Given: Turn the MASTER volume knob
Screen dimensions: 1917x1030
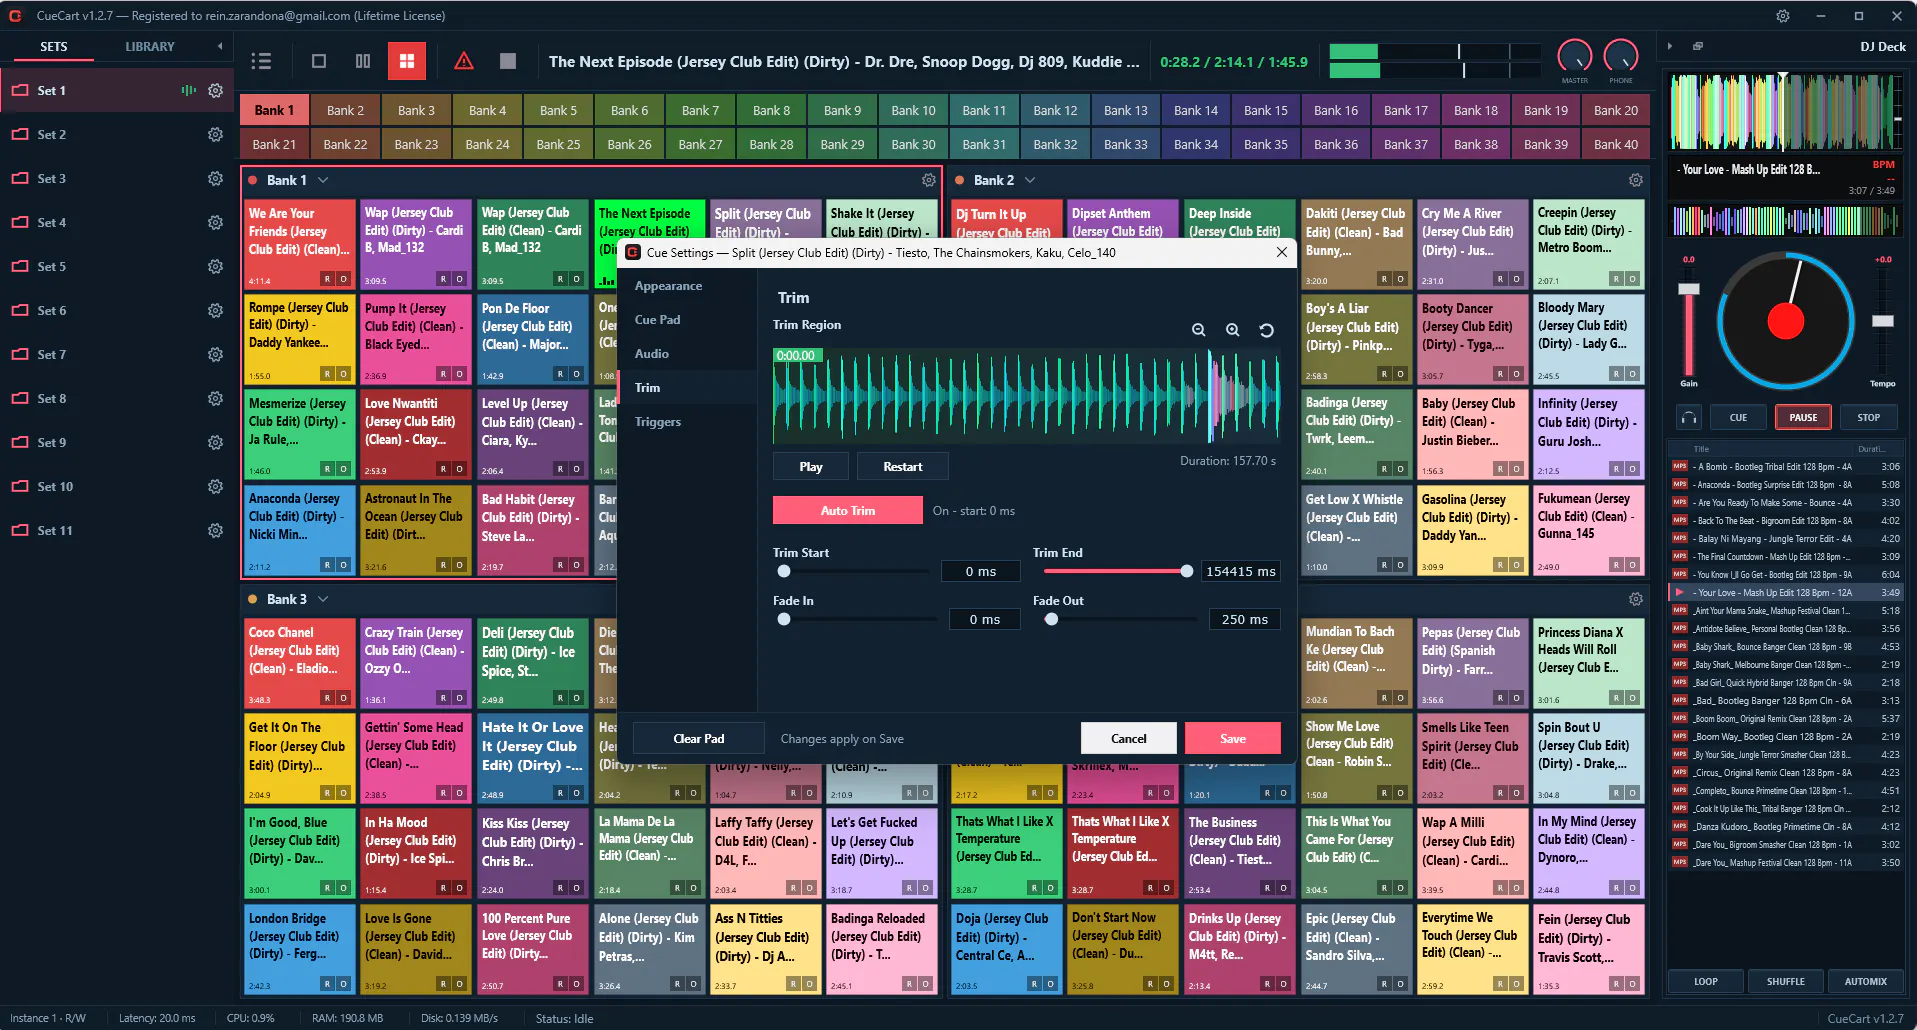Looking at the screenshot, I should (x=1575, y=57).
